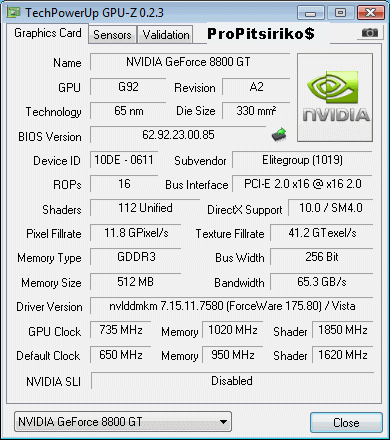
Task: Click the DirectX Support label
Action: [245, 210]
